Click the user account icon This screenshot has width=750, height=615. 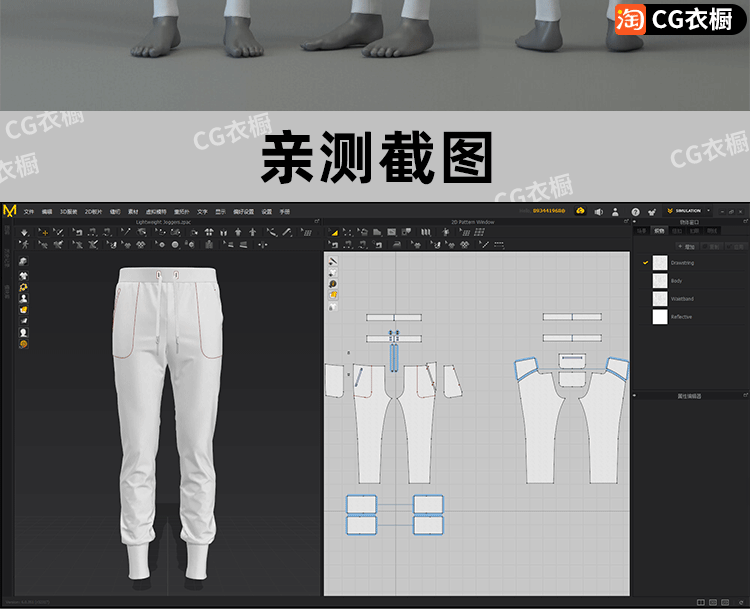click(615, 211)
